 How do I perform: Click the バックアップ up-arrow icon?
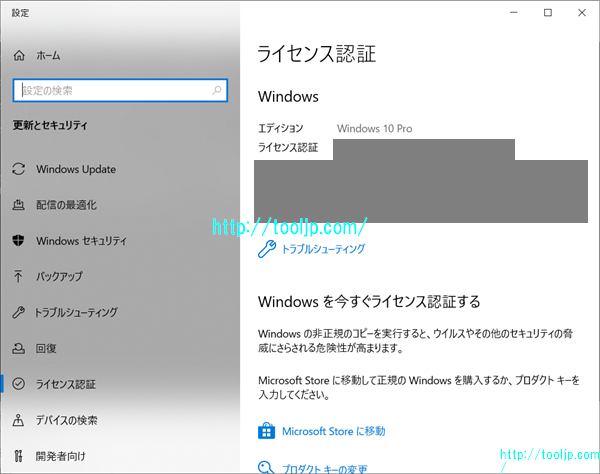pos(18,276)
